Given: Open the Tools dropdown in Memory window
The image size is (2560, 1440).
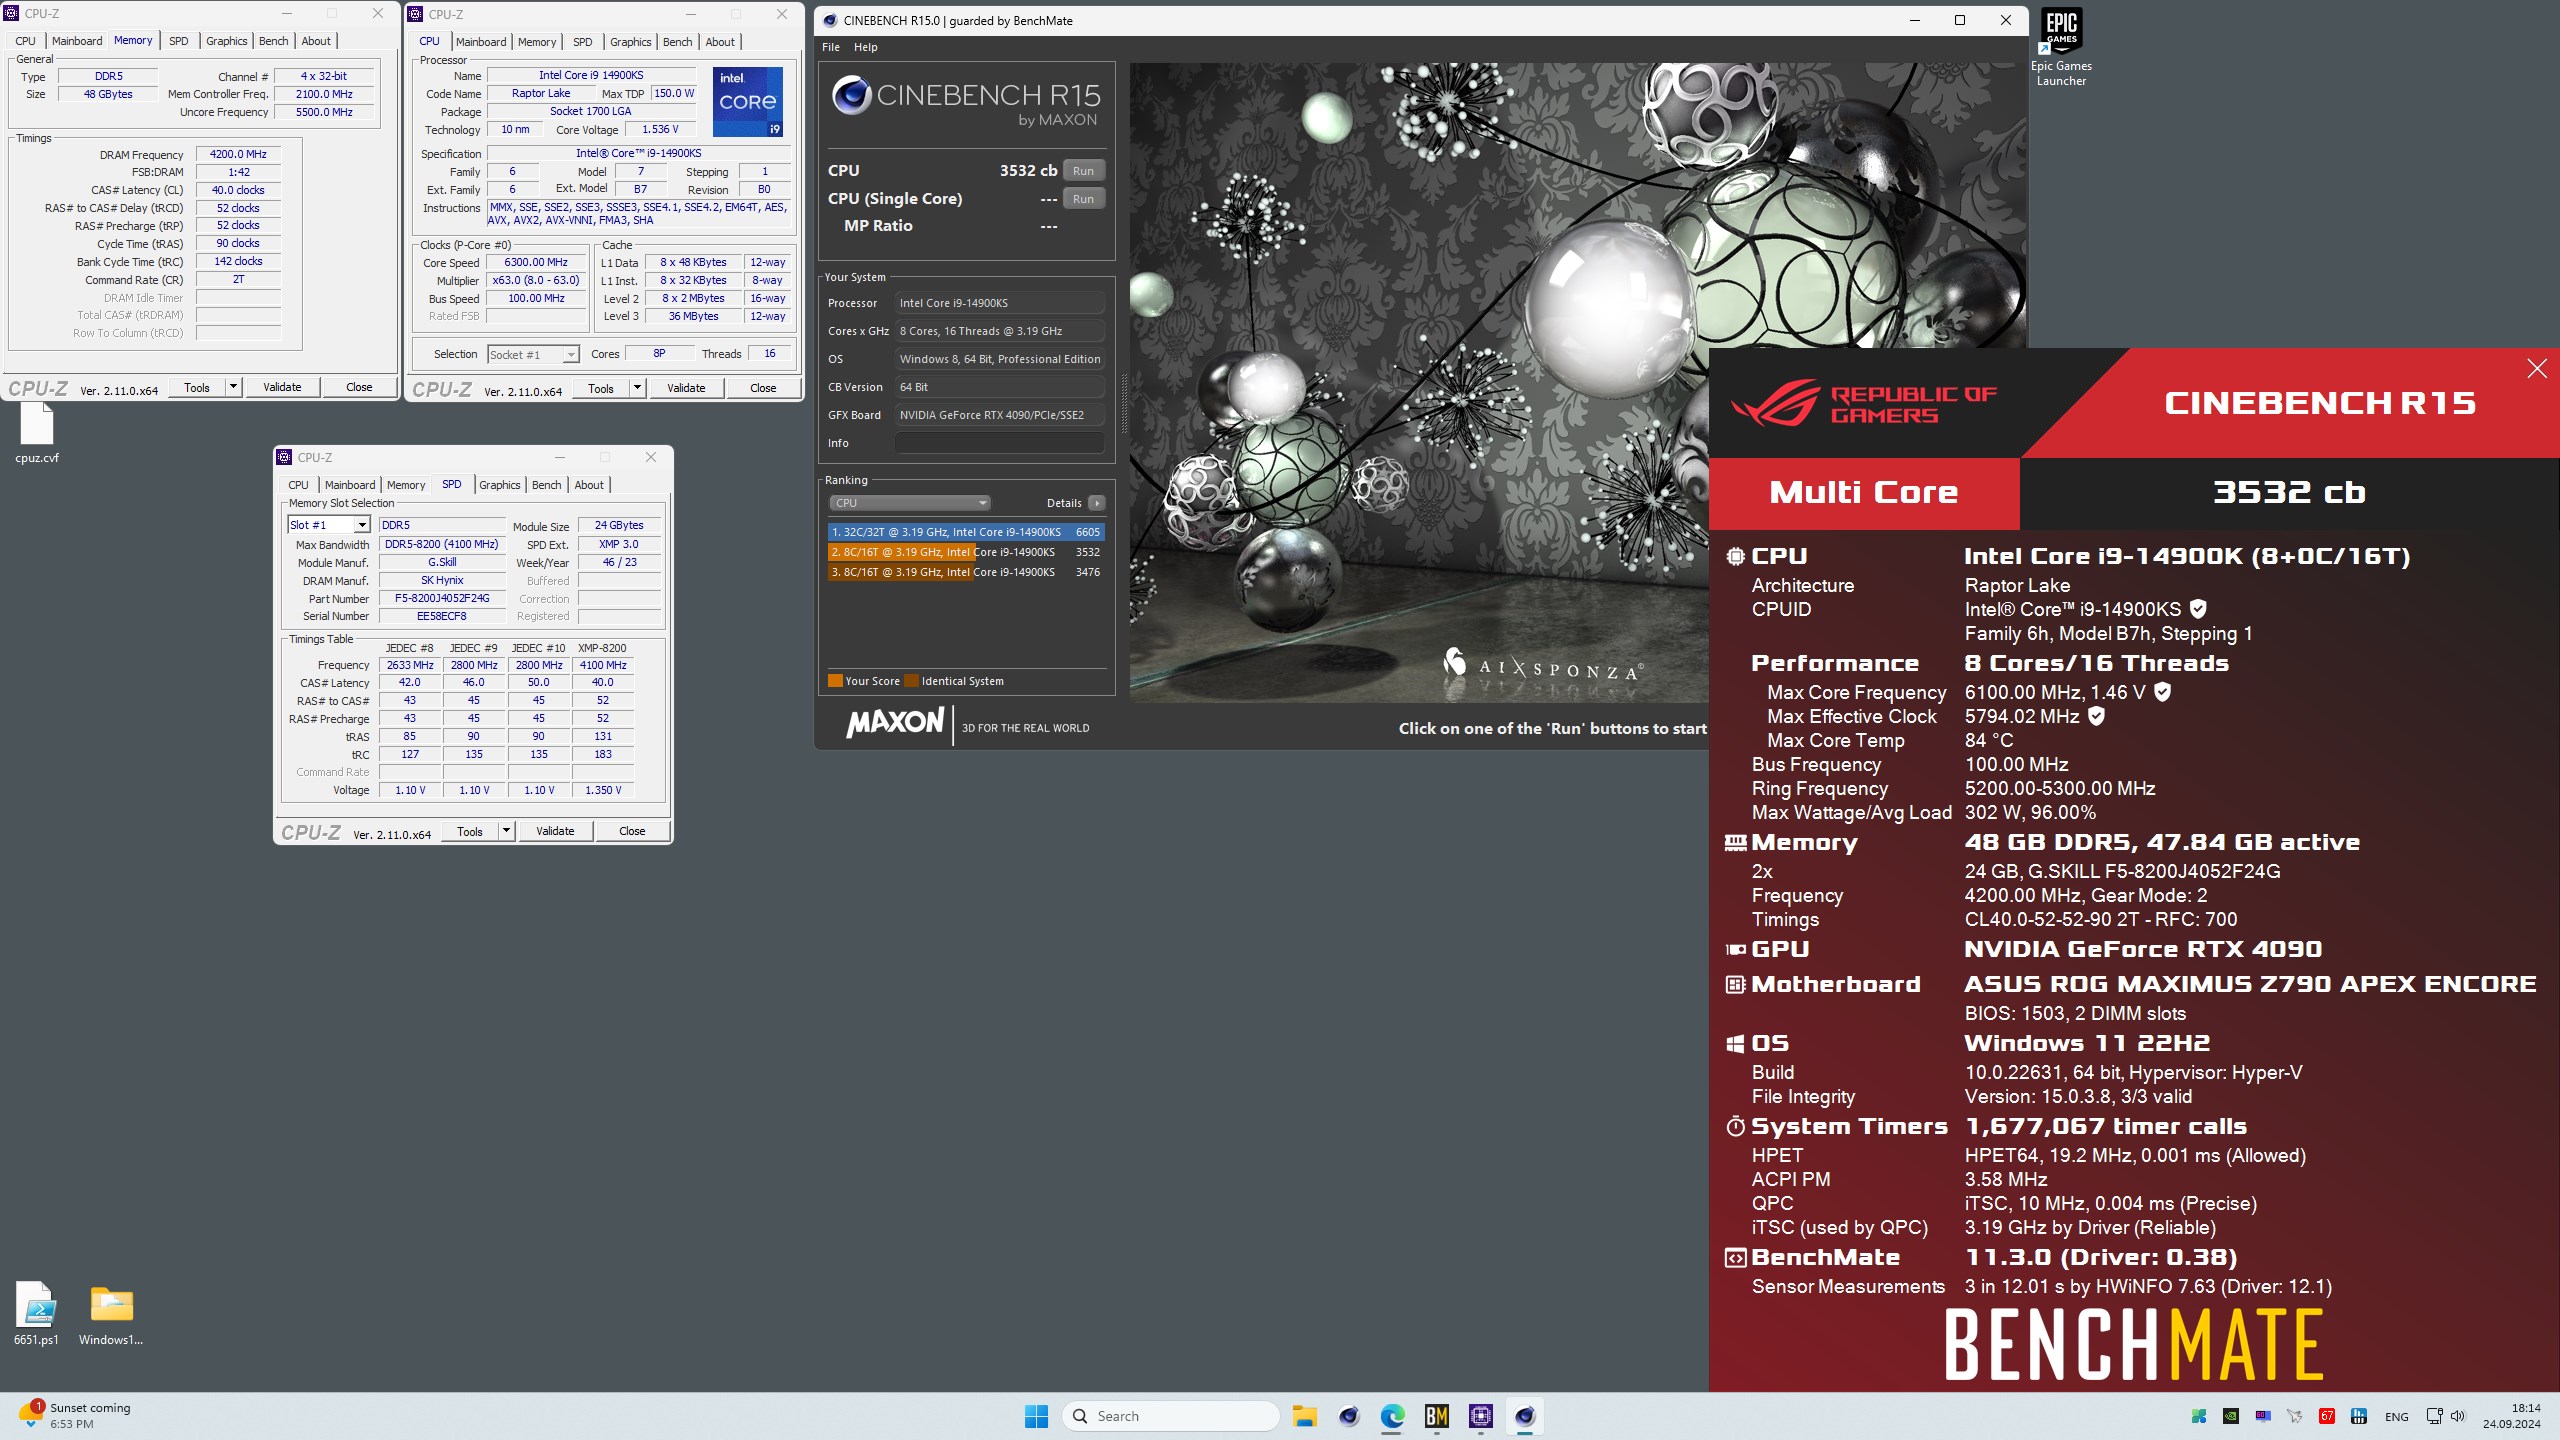Looking at the screenshot, I should pos(233,387).
